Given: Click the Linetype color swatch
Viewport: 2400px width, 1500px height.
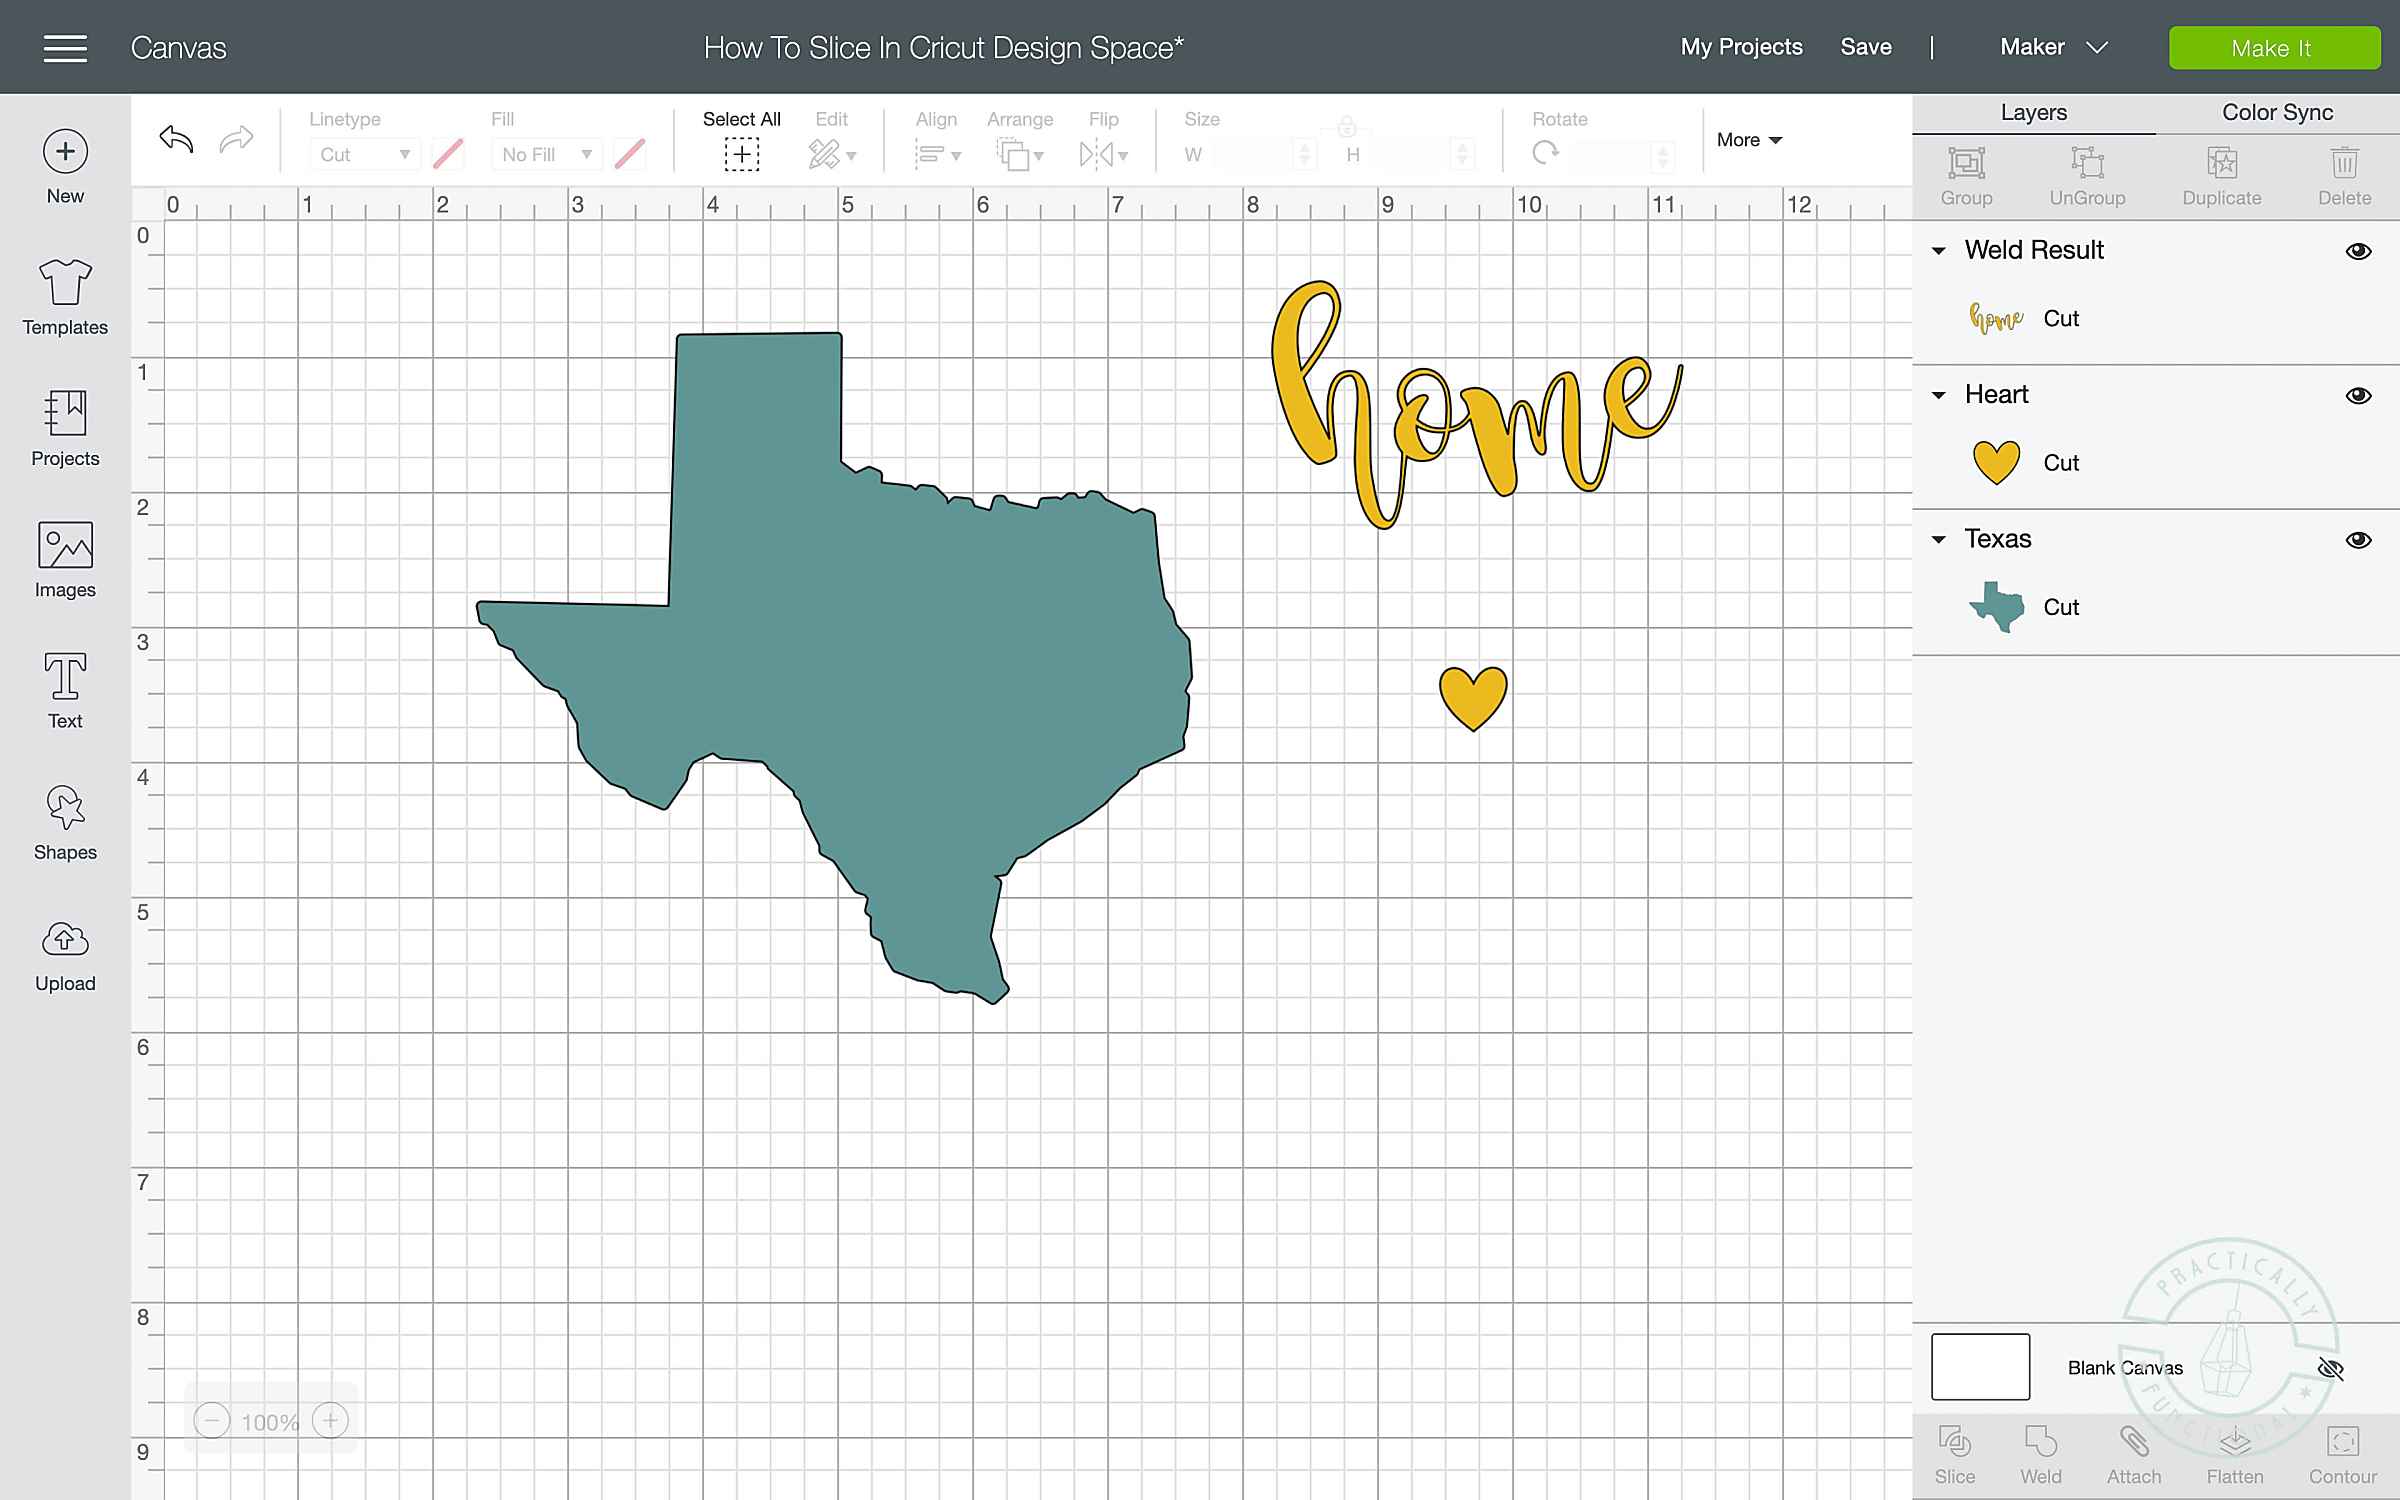Looking at the screenshot, I should (448, 154).
